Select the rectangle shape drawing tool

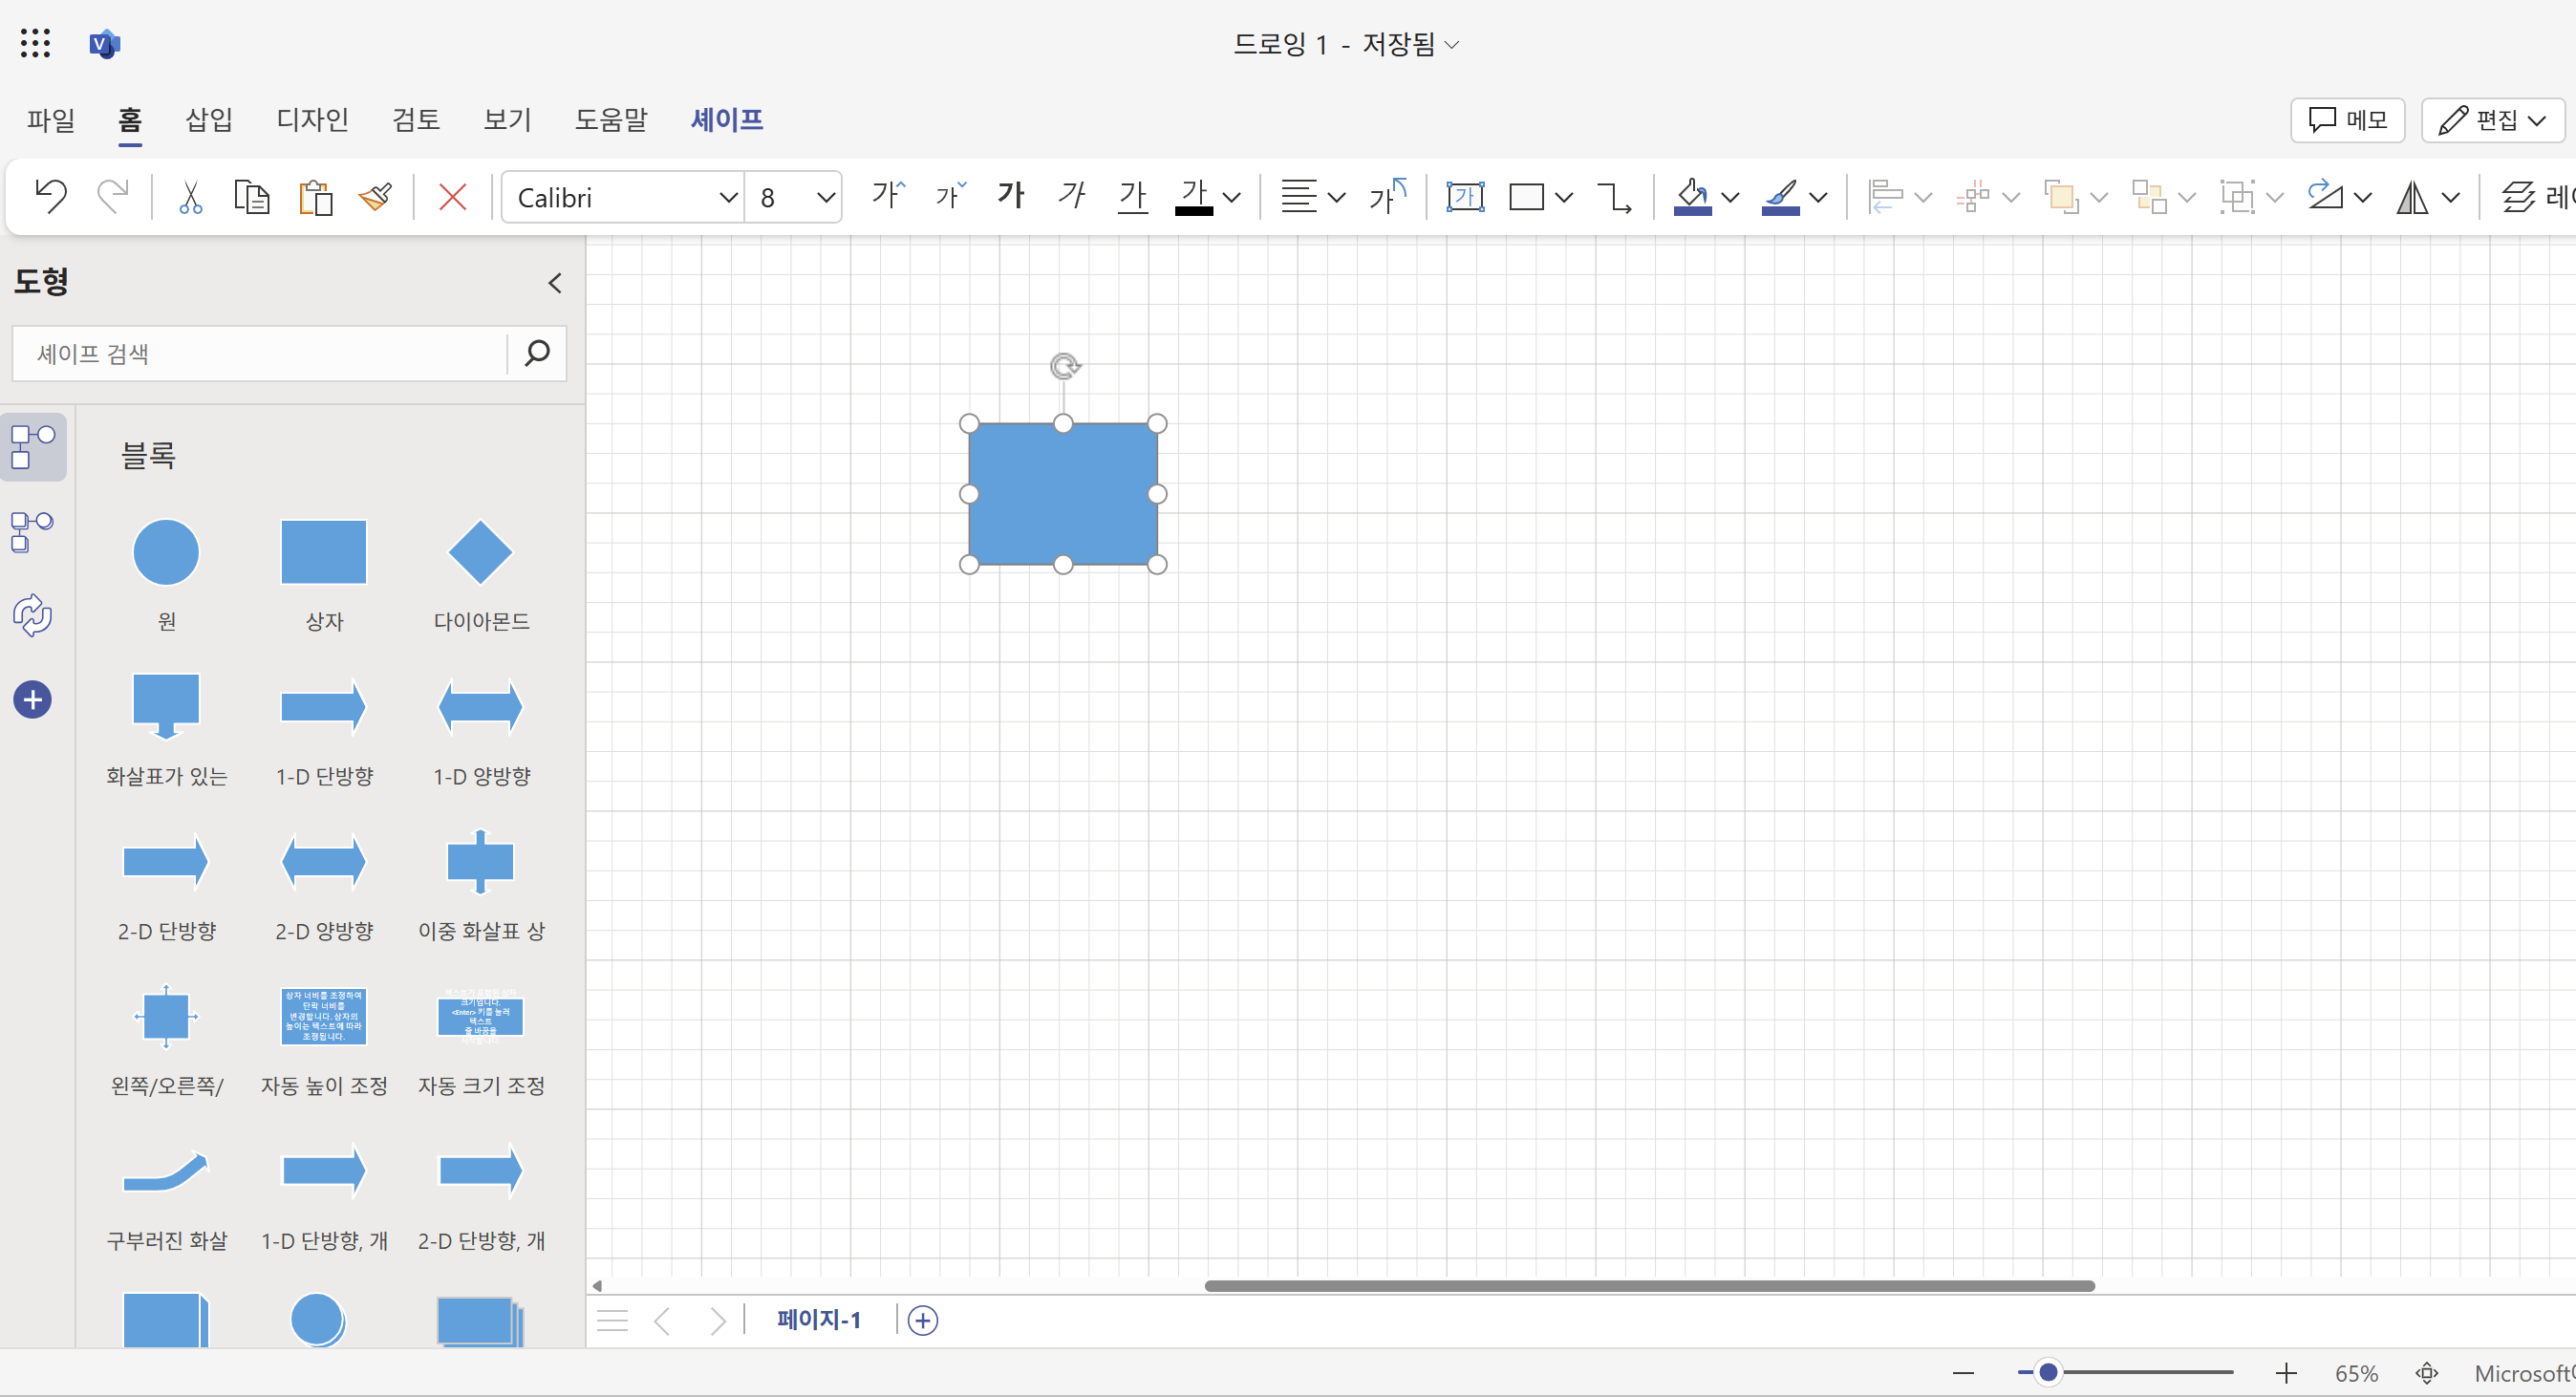click(1526, 197)
